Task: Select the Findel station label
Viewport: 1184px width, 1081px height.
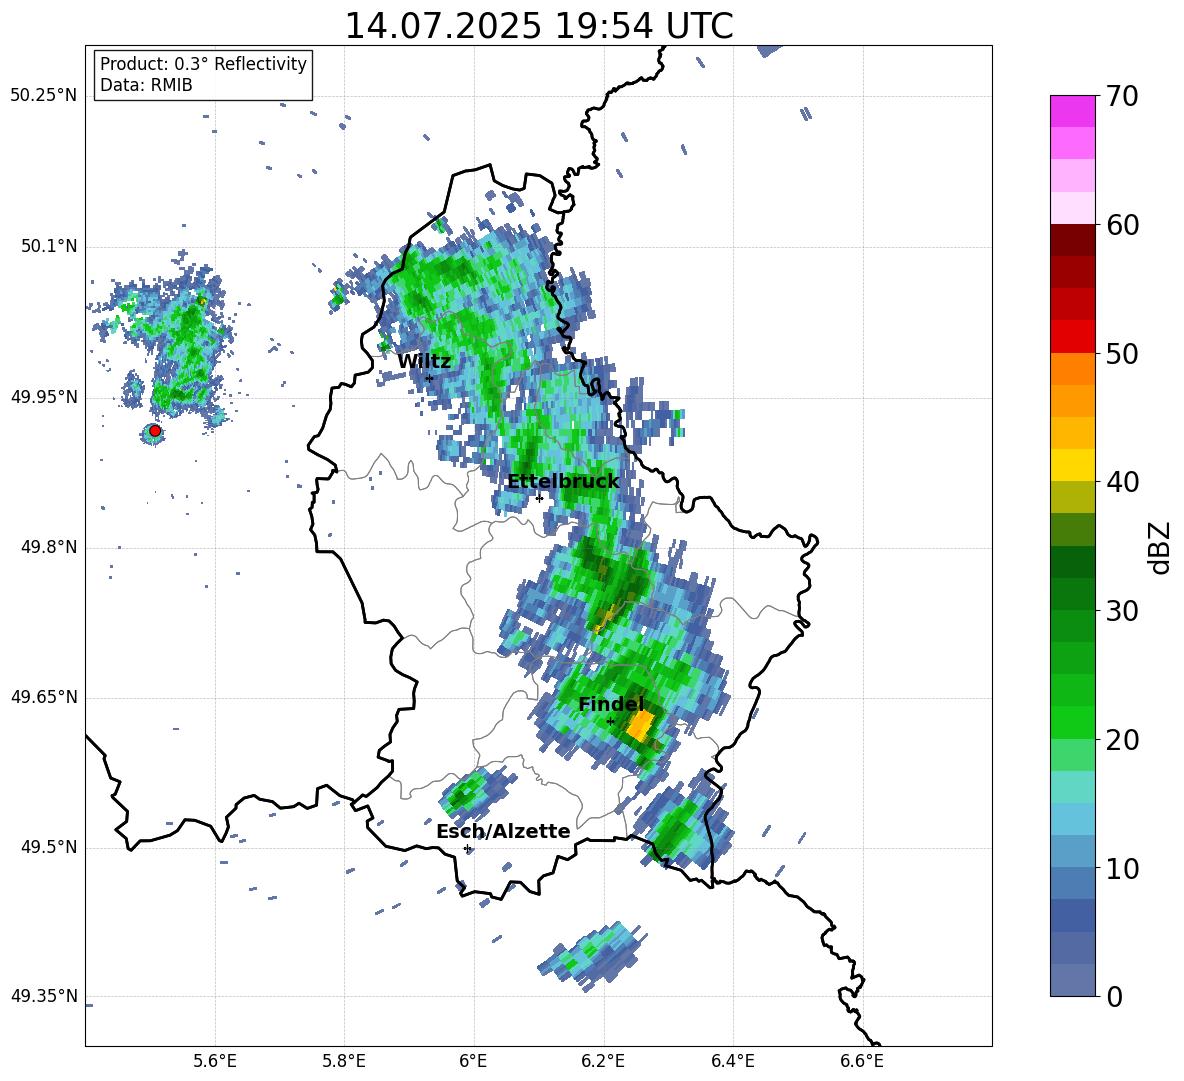Action: coord(611,704)
